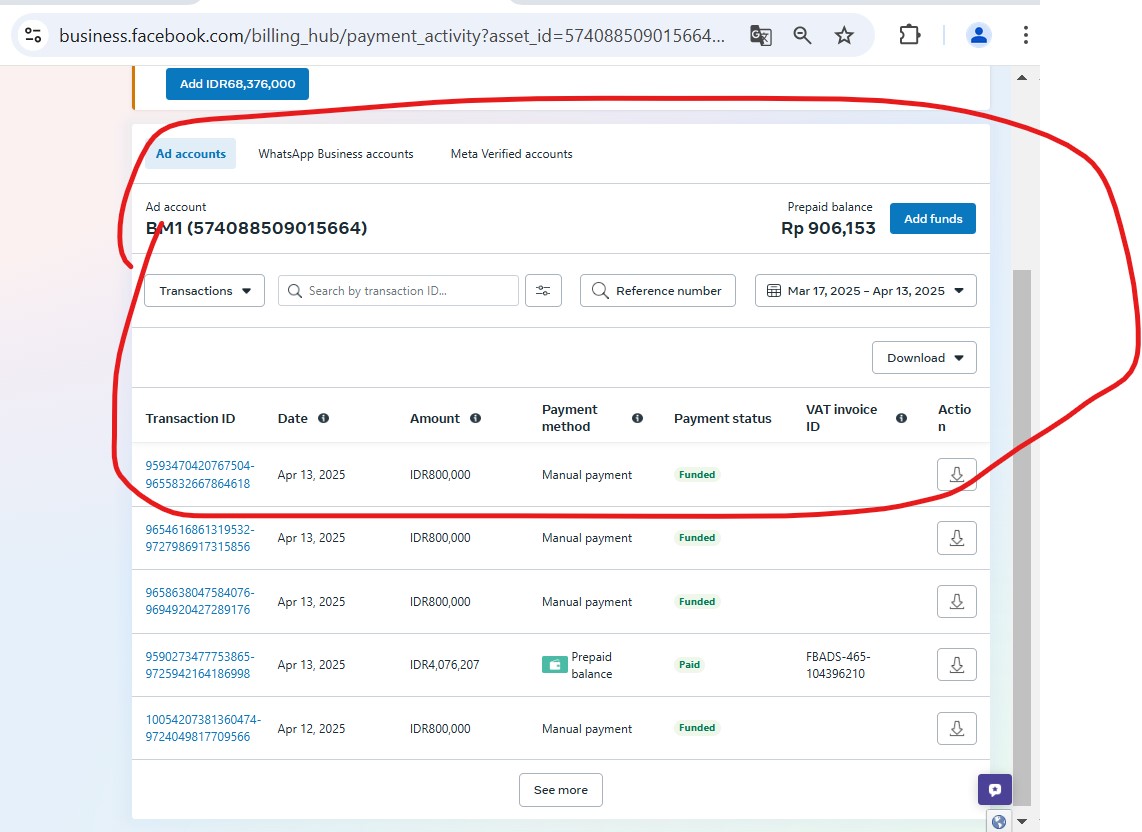
Task: Open the browser extensions puzzle icon
Action: coord(909,35)
